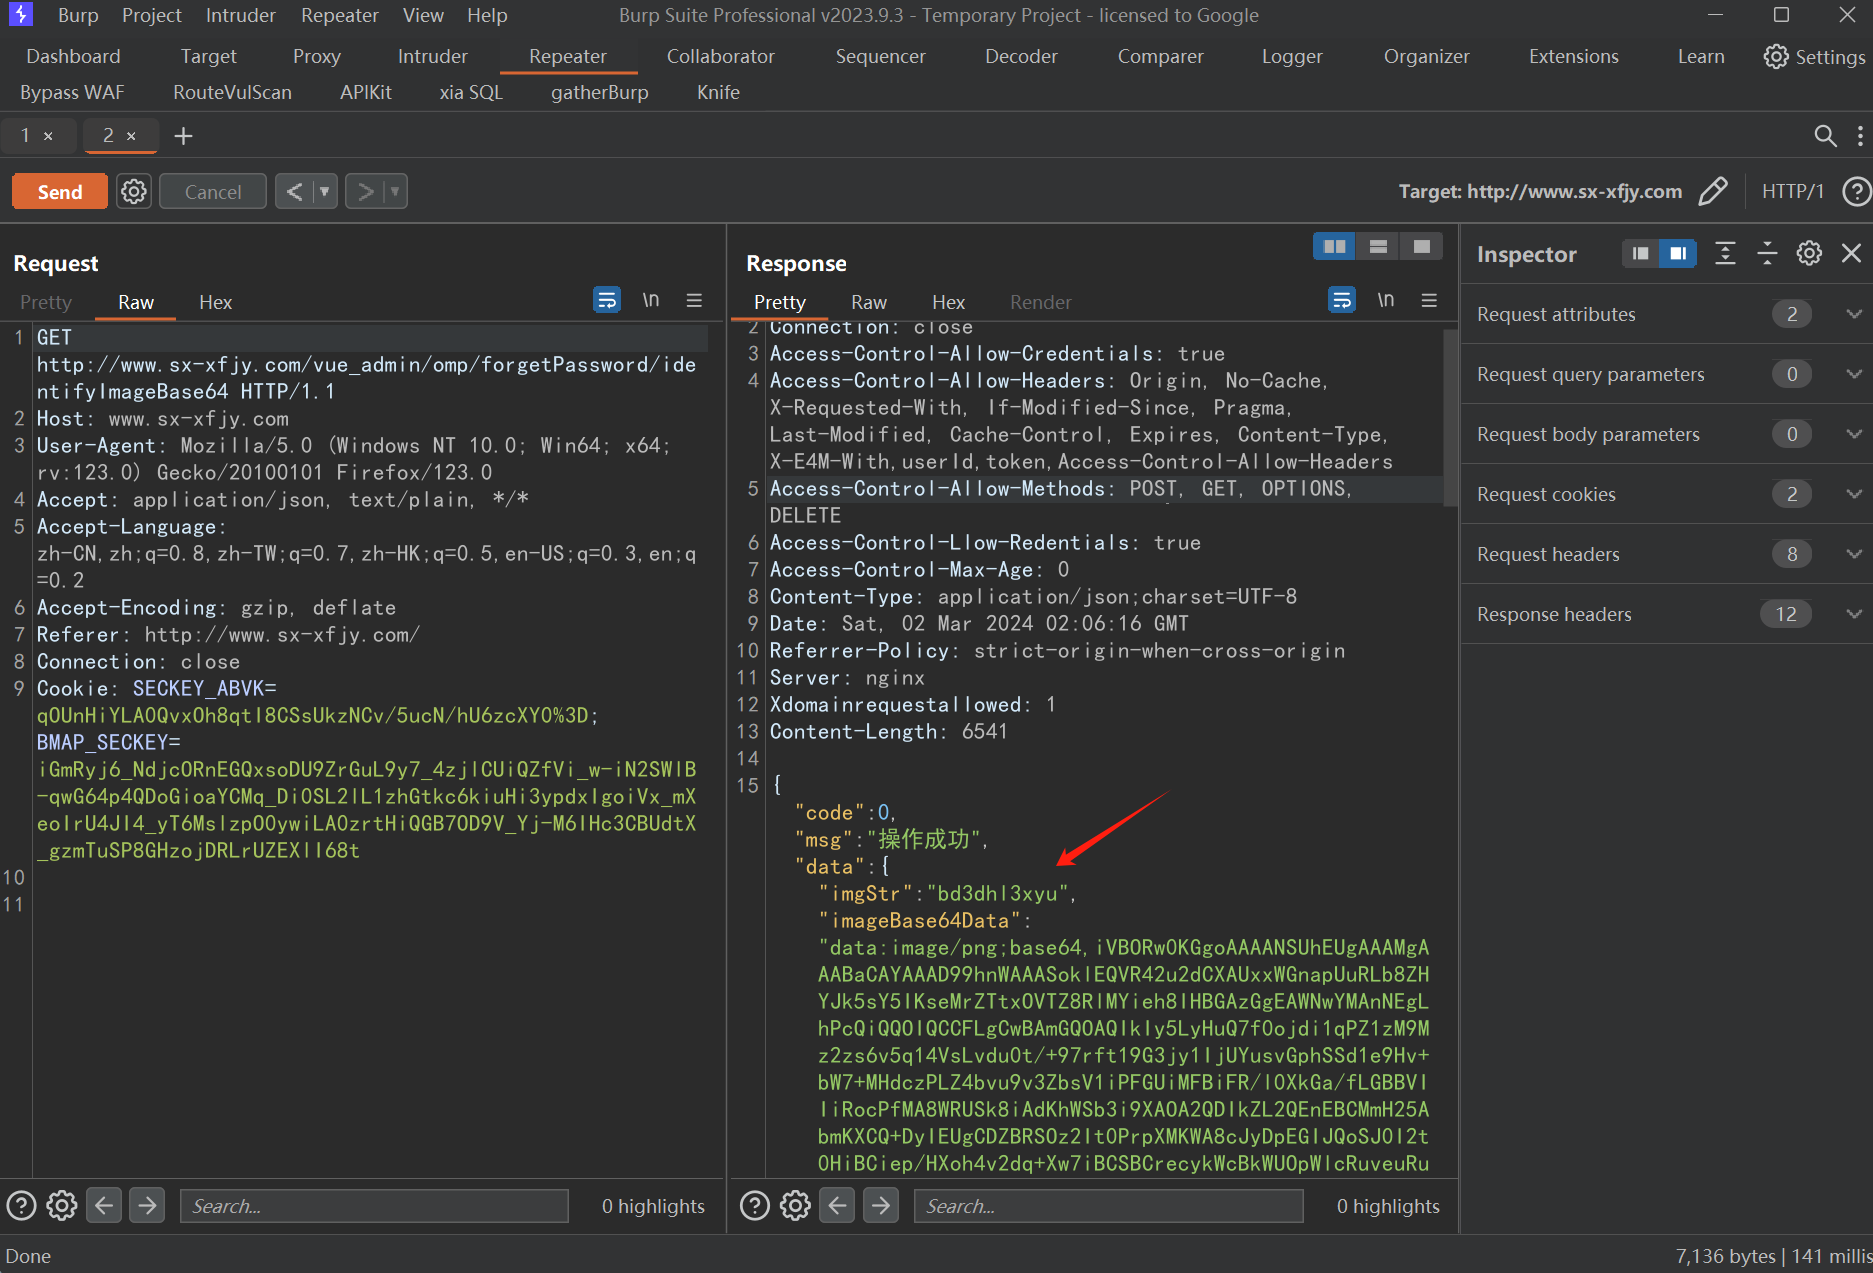Open Inspector settings gear icon
Screen dimensions: 1873x1273
click(1809, 254)
